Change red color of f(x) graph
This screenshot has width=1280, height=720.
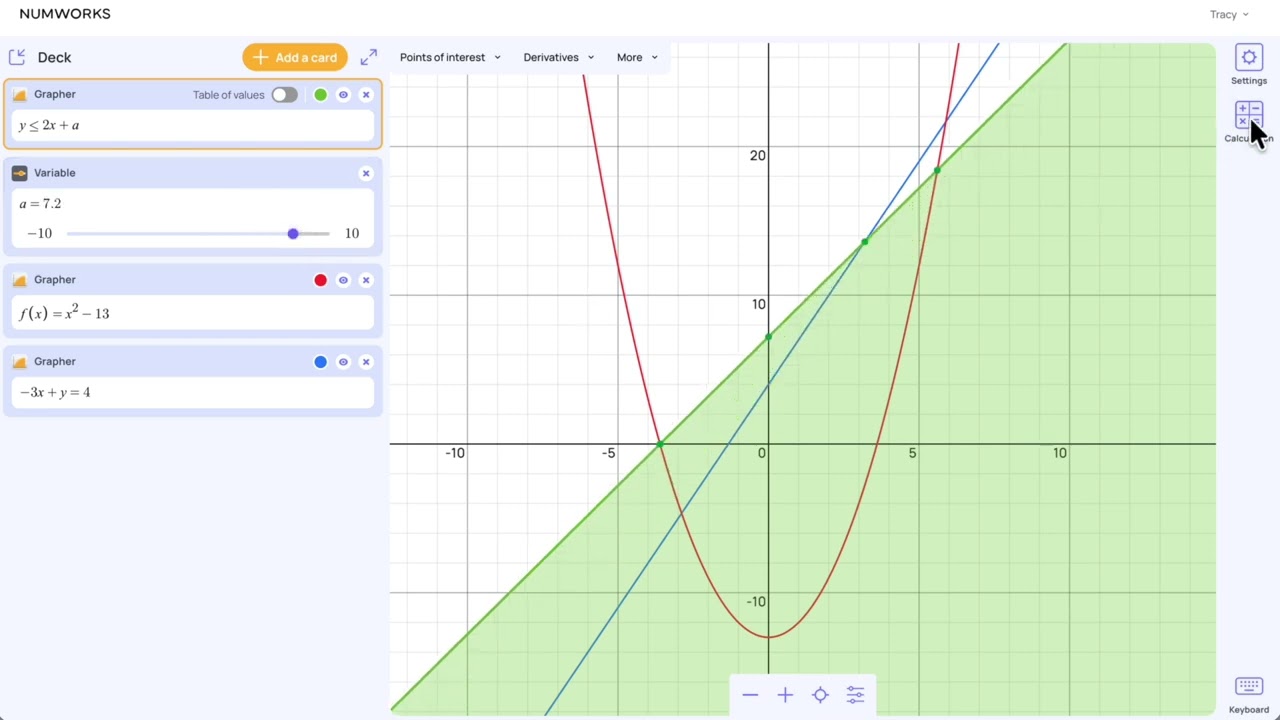point(320,280)
